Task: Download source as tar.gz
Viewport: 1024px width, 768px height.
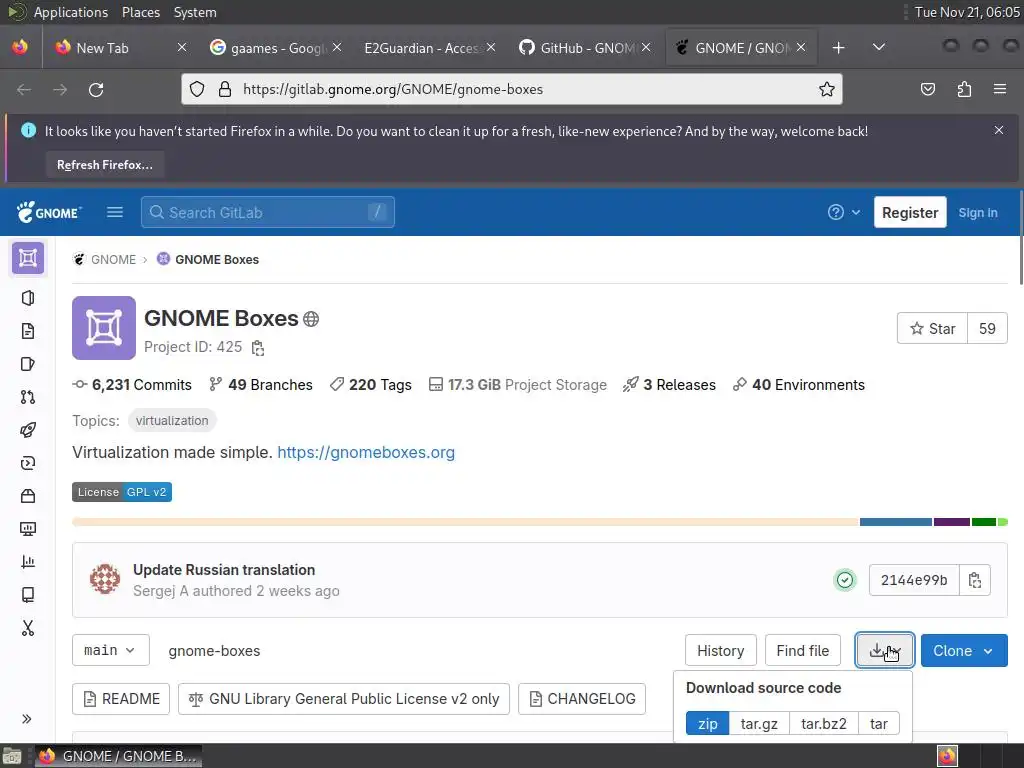Action: 759,724
